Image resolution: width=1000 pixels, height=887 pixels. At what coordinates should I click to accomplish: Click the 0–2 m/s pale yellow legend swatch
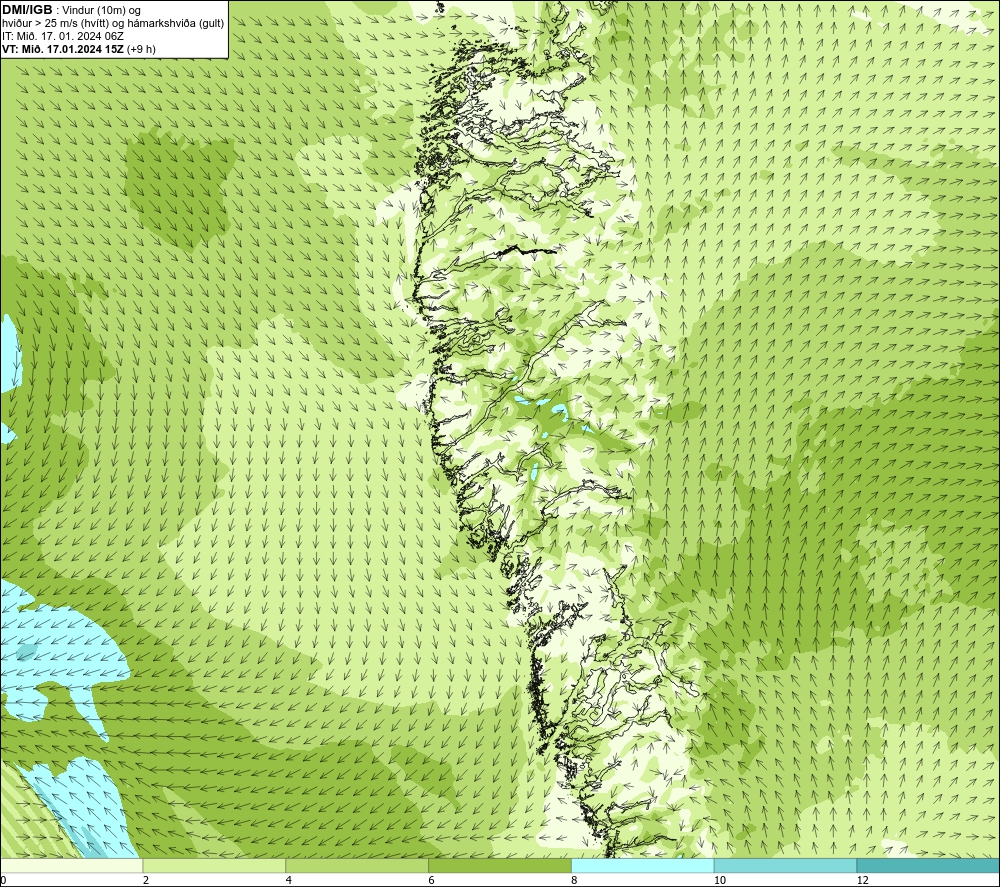point(71,866)
